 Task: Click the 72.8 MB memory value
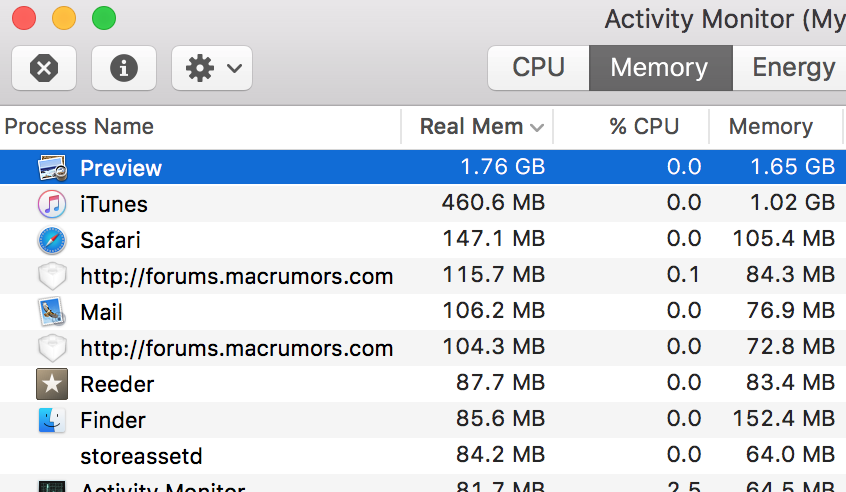[790, 346]
